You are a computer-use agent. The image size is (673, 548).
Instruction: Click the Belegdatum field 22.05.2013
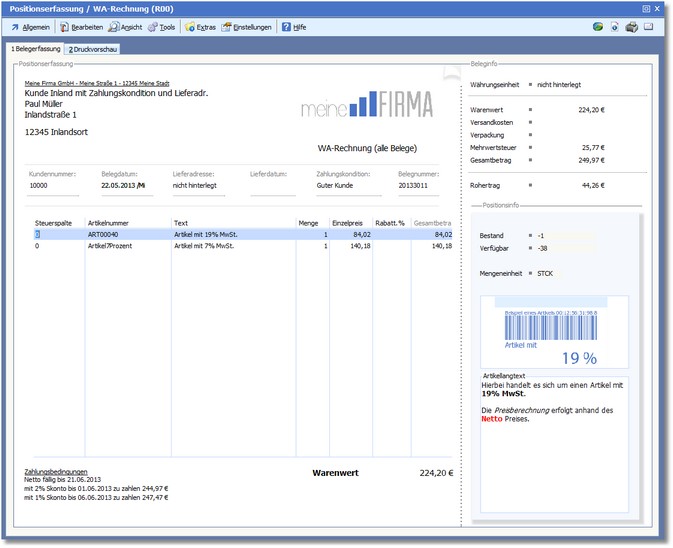[124, 185]
